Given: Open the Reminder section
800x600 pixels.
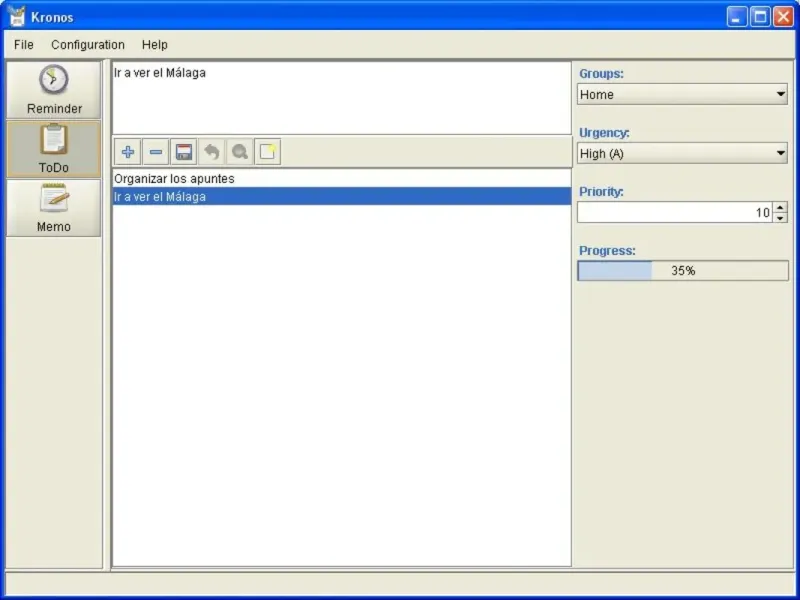Looking at the screenshot, I should [x=54, y=90].
